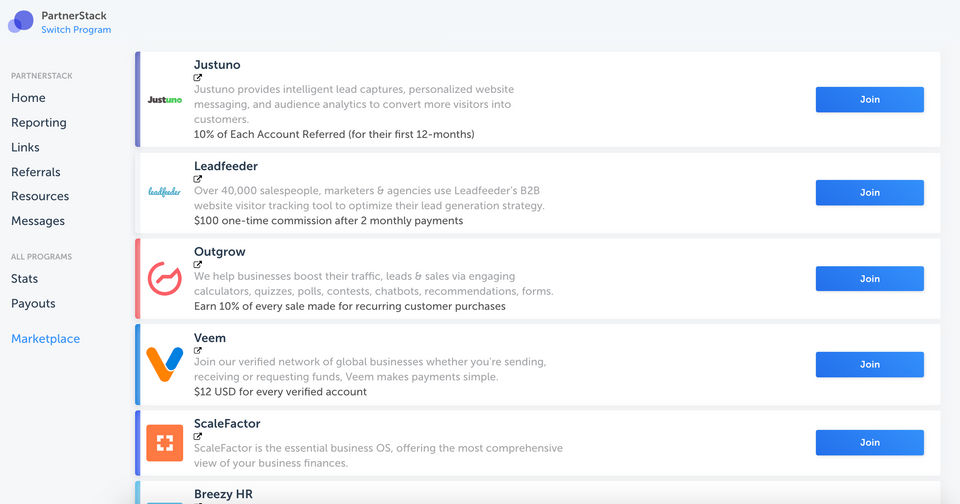Screen dimensions: 960x504
Task: Select Referrals in the sidebar
Action: tap(36, 172)
